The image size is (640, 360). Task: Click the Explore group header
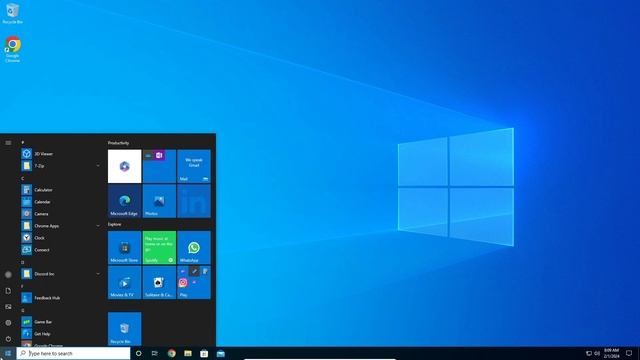[115, 224]
